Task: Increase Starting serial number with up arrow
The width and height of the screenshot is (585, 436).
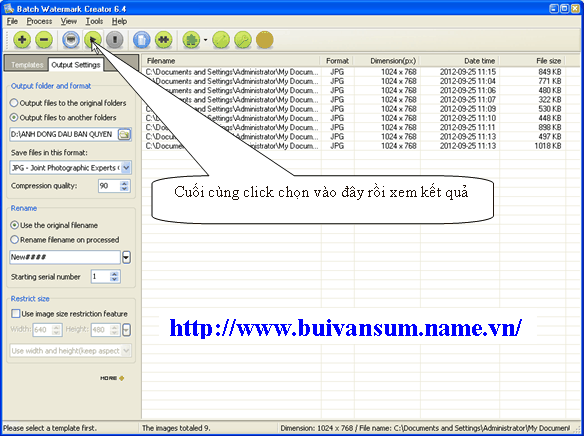Action: [x=115, y=274]
